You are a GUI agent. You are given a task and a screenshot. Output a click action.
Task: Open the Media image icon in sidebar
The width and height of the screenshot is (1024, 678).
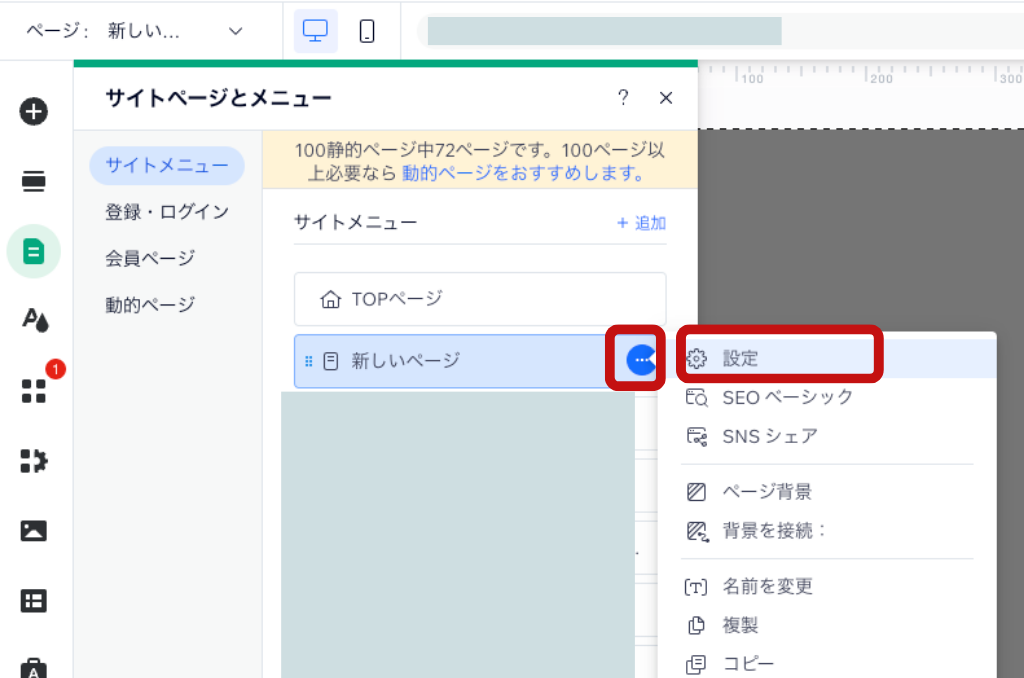(34, 530)
